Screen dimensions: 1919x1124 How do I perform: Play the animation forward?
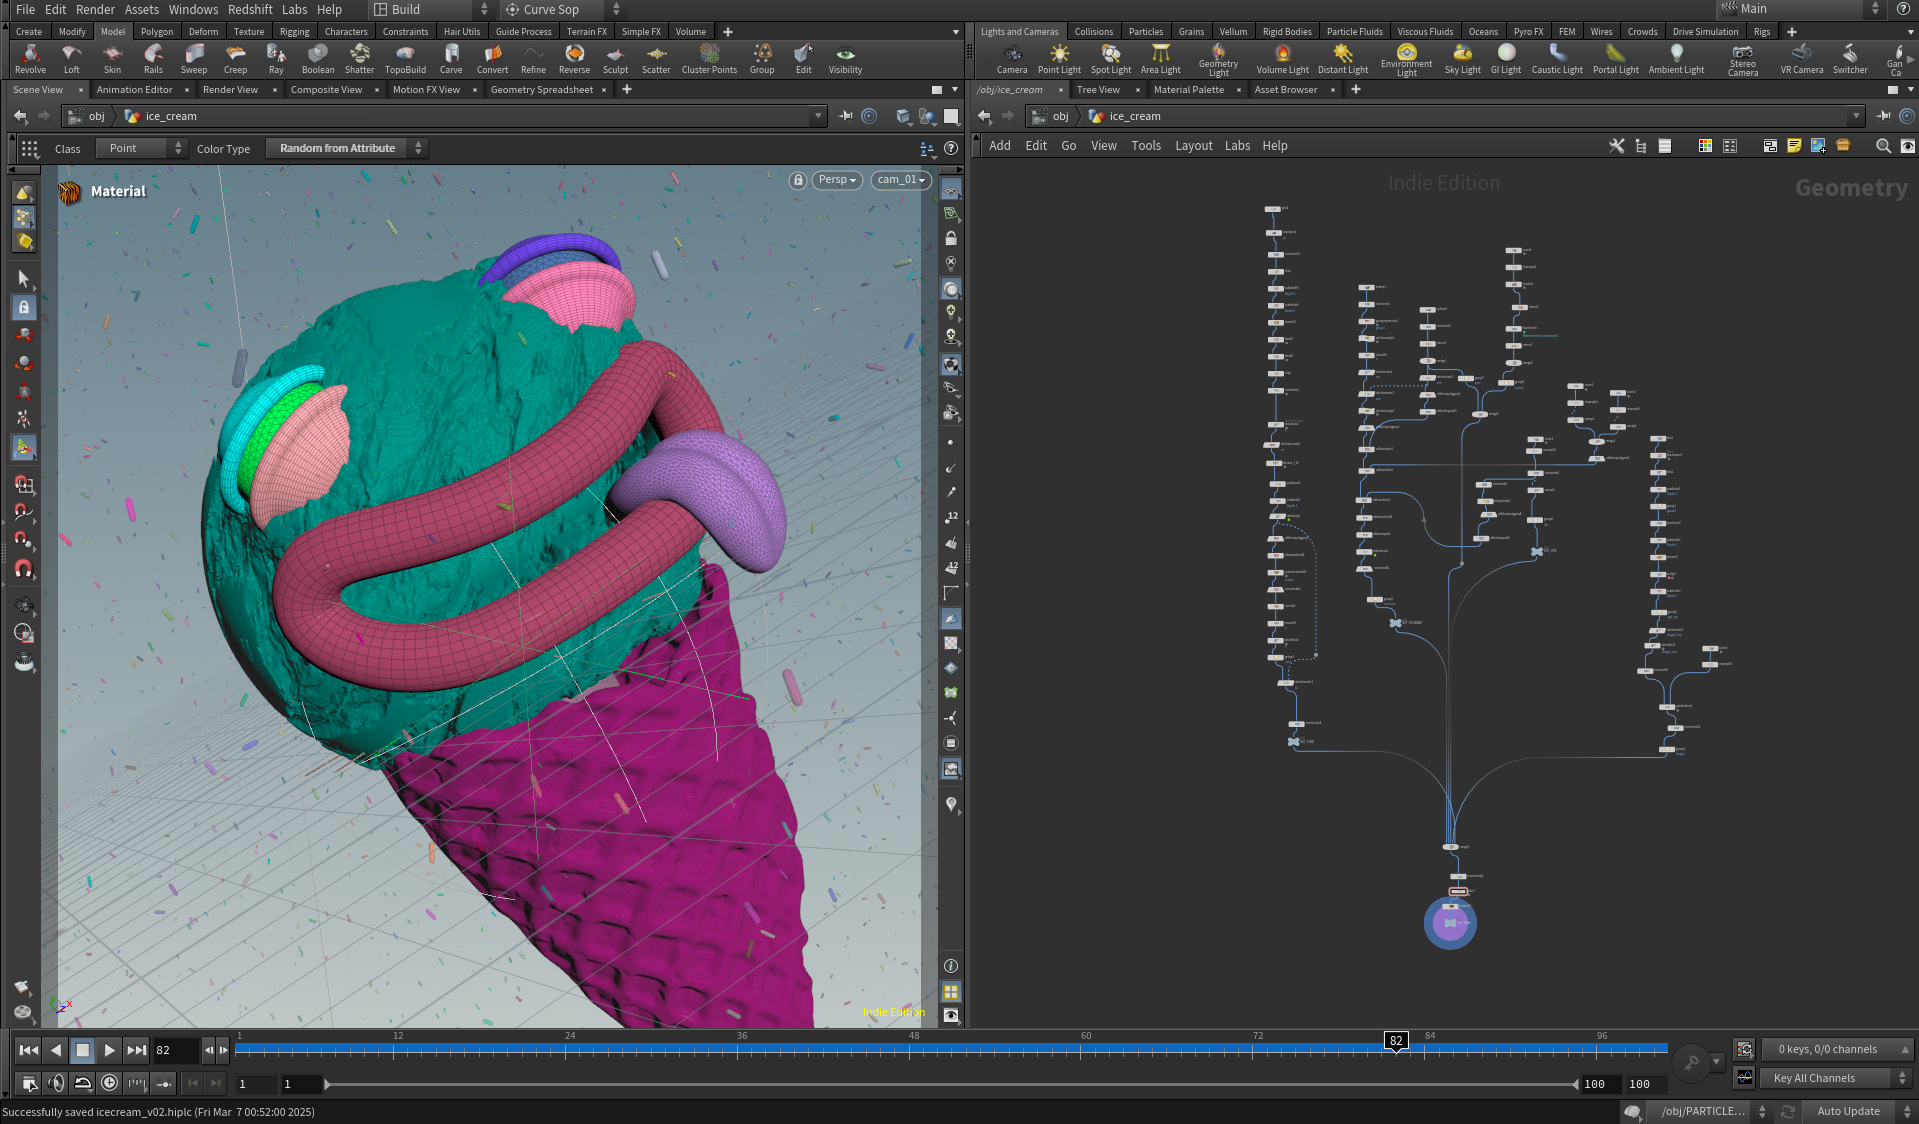(x=110, y=1050)
